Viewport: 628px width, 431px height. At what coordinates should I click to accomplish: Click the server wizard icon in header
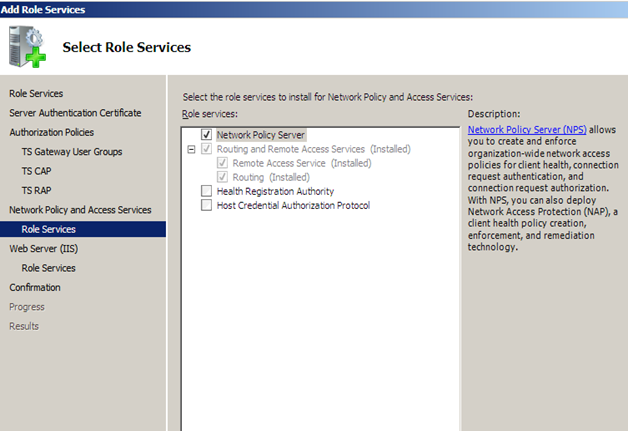(x=28, y=46)
